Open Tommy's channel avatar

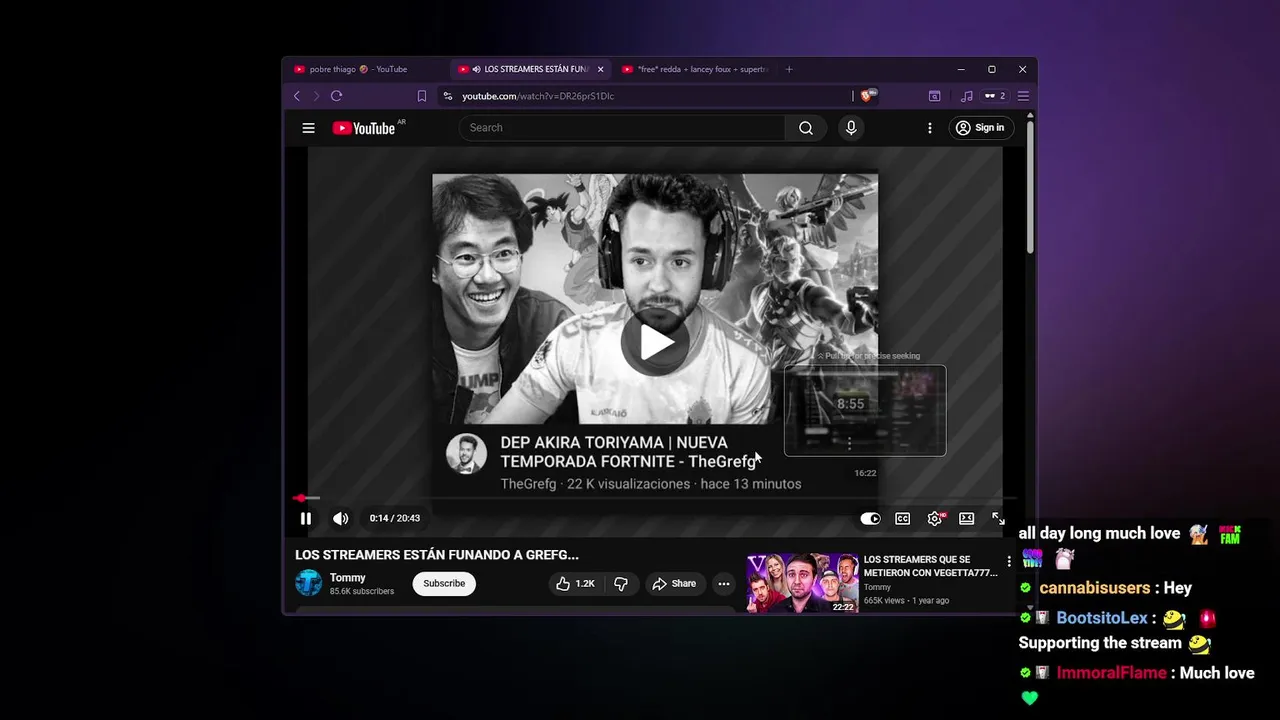pyautogui.click(x=309, y=583)
